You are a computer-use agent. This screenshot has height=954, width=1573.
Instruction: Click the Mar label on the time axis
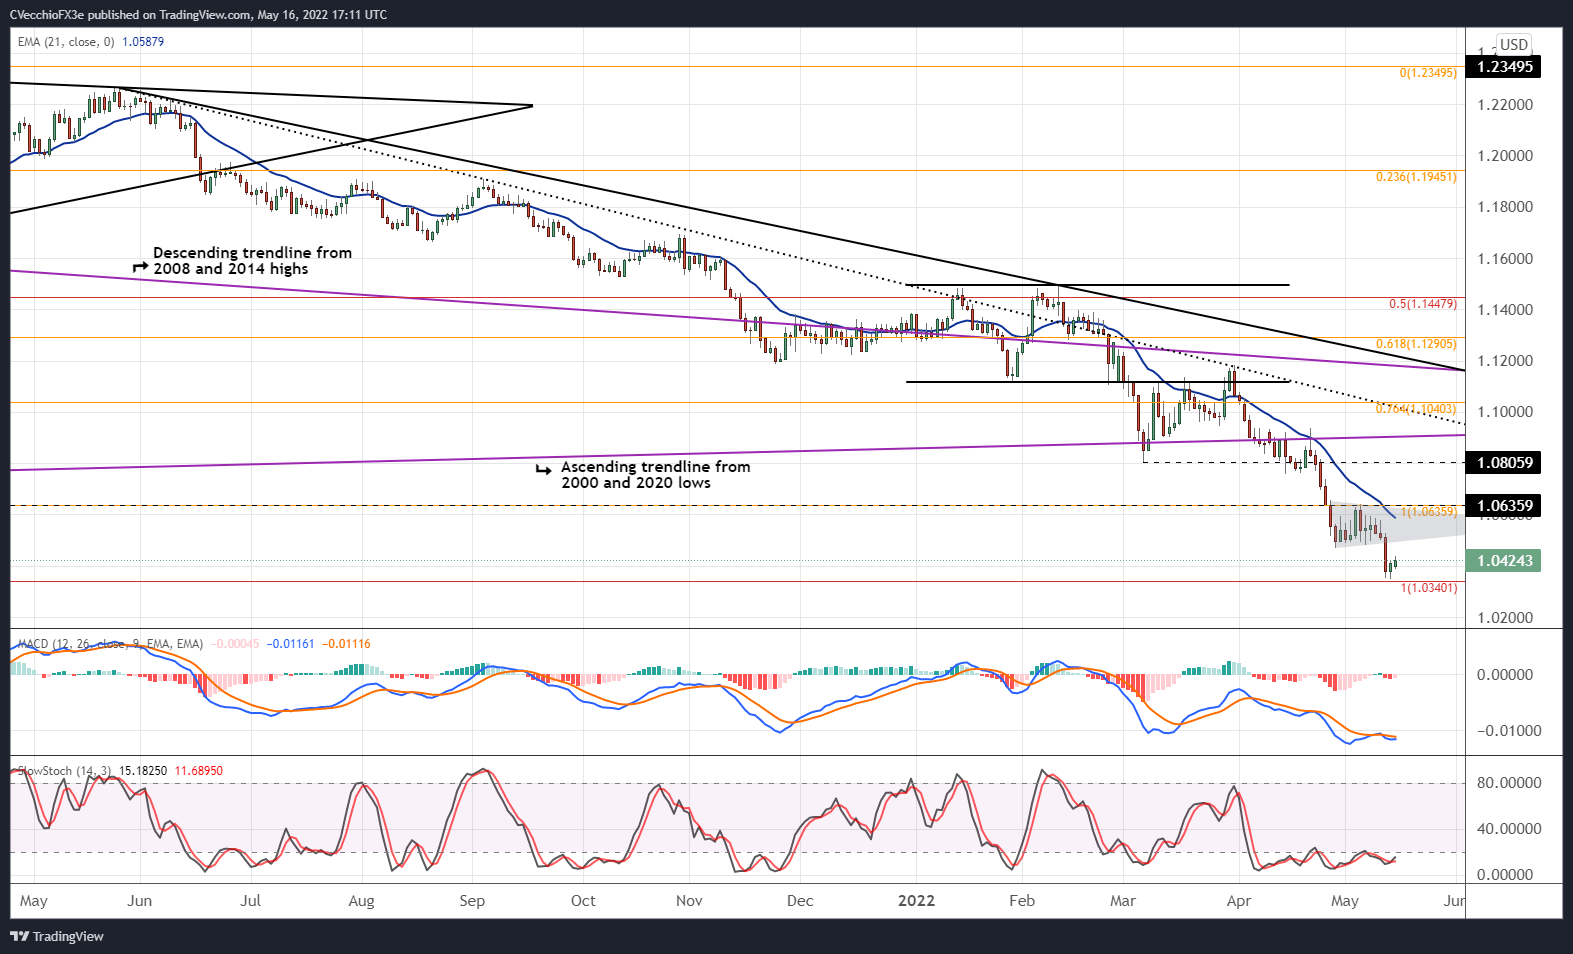click(x=1123, y=901)
